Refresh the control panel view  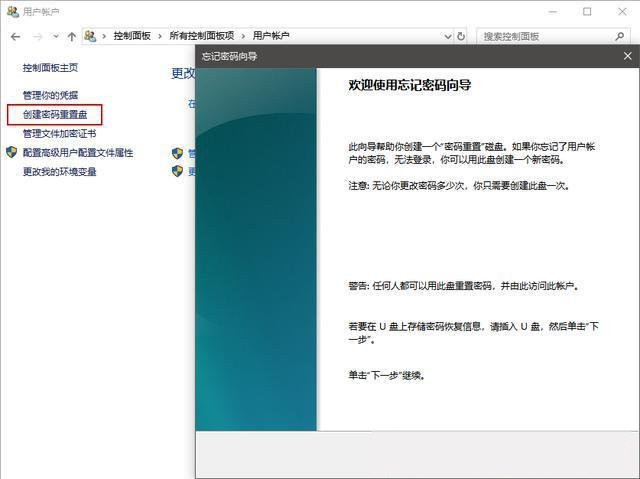click(461, 36)
